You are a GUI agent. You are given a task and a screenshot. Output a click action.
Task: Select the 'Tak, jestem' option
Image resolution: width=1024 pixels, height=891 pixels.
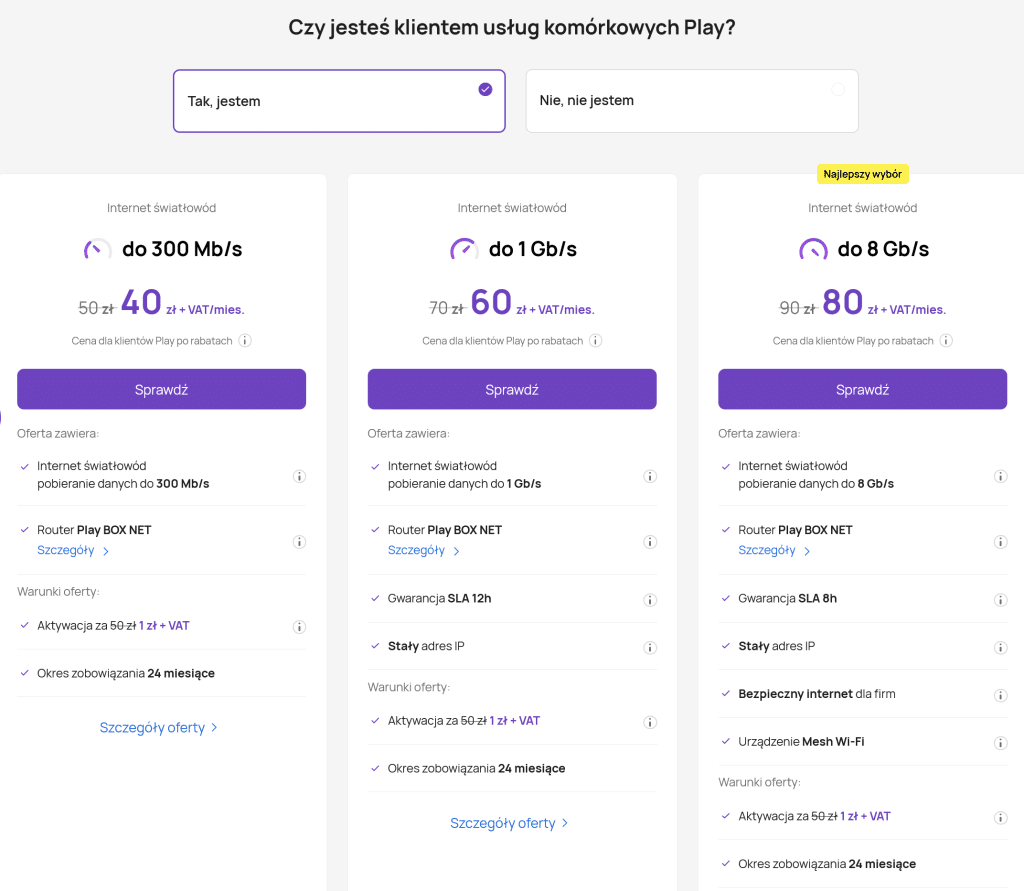(339, 101)
